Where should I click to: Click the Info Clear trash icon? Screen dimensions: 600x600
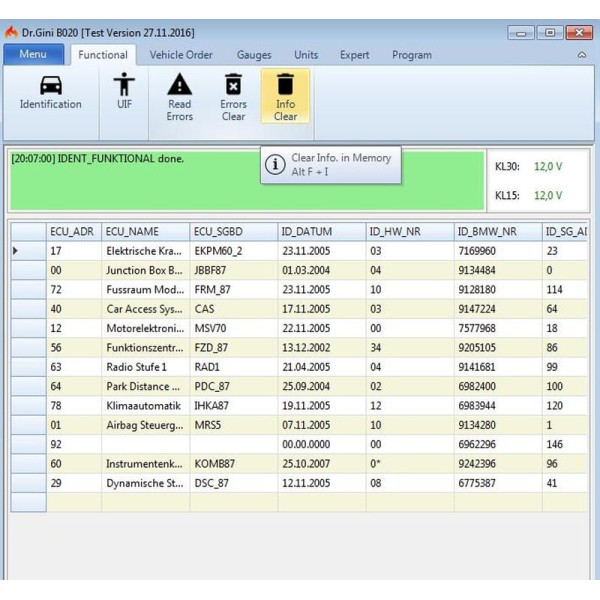[x=285, y=84]
